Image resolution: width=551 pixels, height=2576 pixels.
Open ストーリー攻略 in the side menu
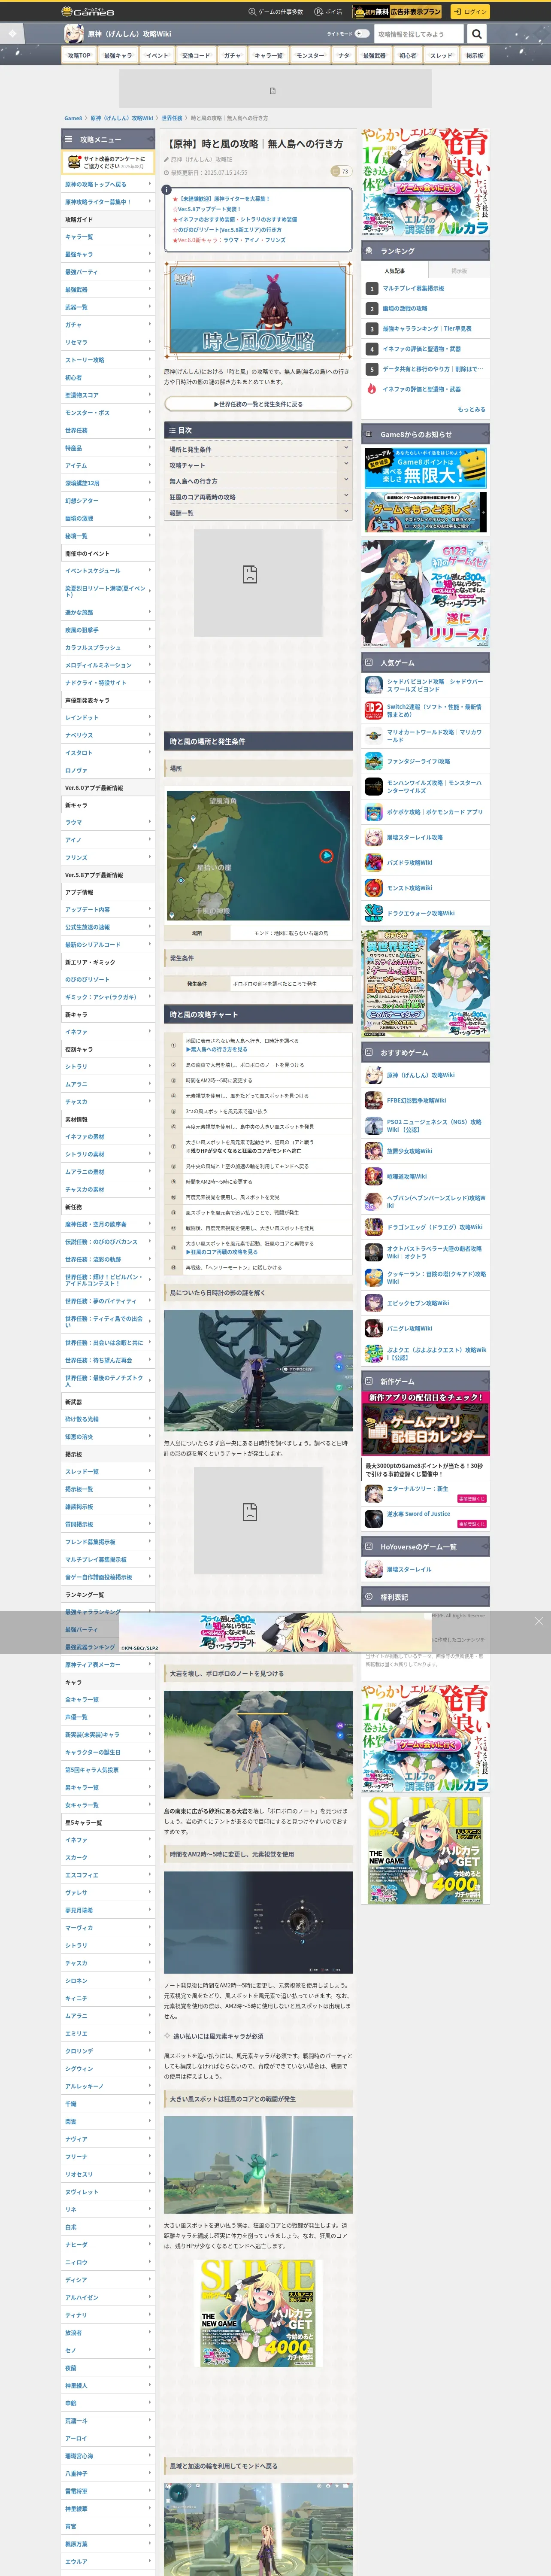tap(108, 360)
